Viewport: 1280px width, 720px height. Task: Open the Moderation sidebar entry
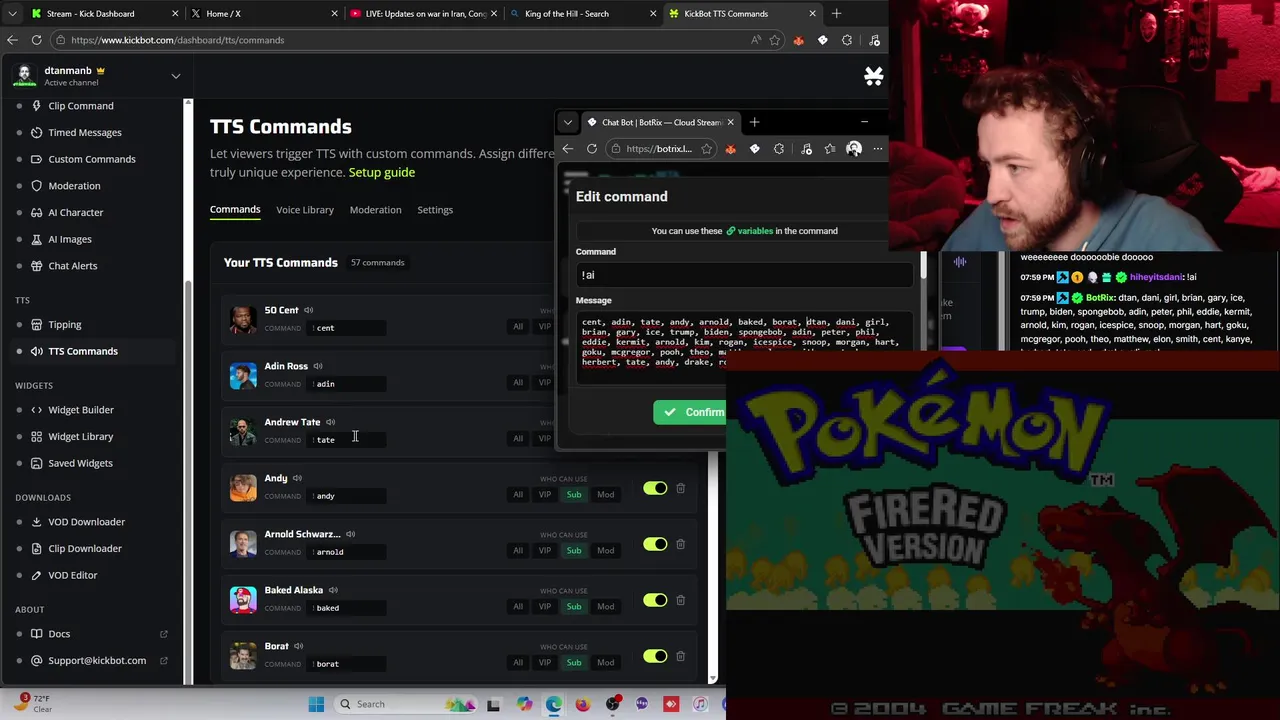click(x=74, y=186)
